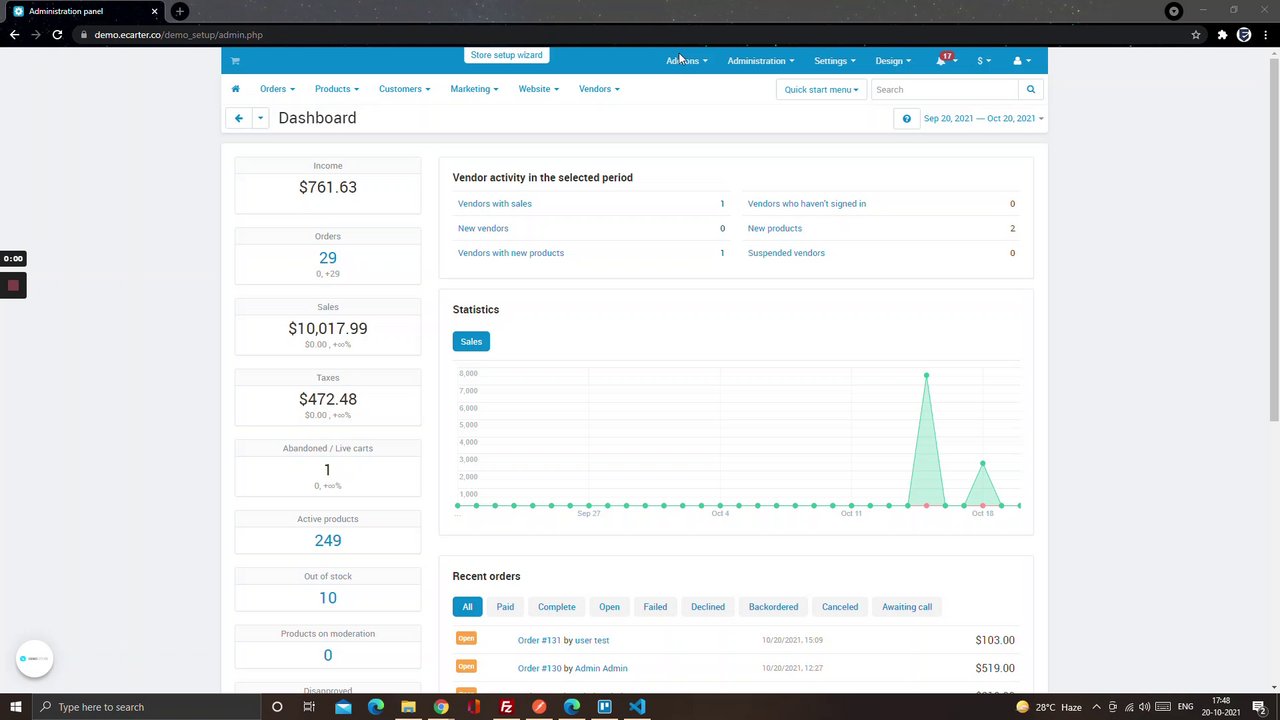
Task: Filter recent orders by Backordered
Action: click(773, 607)
